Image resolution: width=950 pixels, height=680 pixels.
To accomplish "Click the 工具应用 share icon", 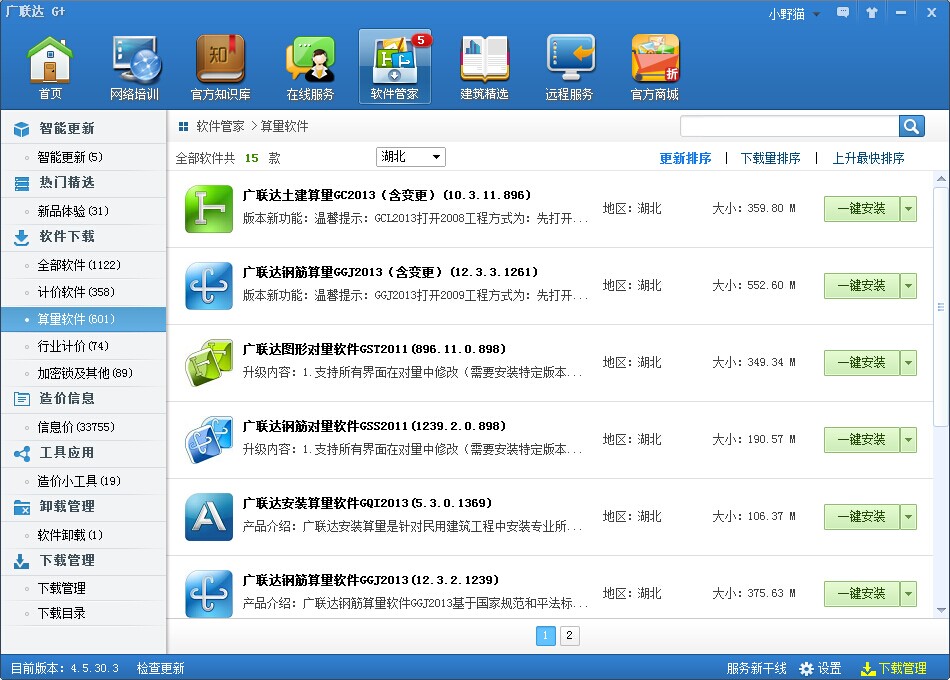I will coord(21,453).
